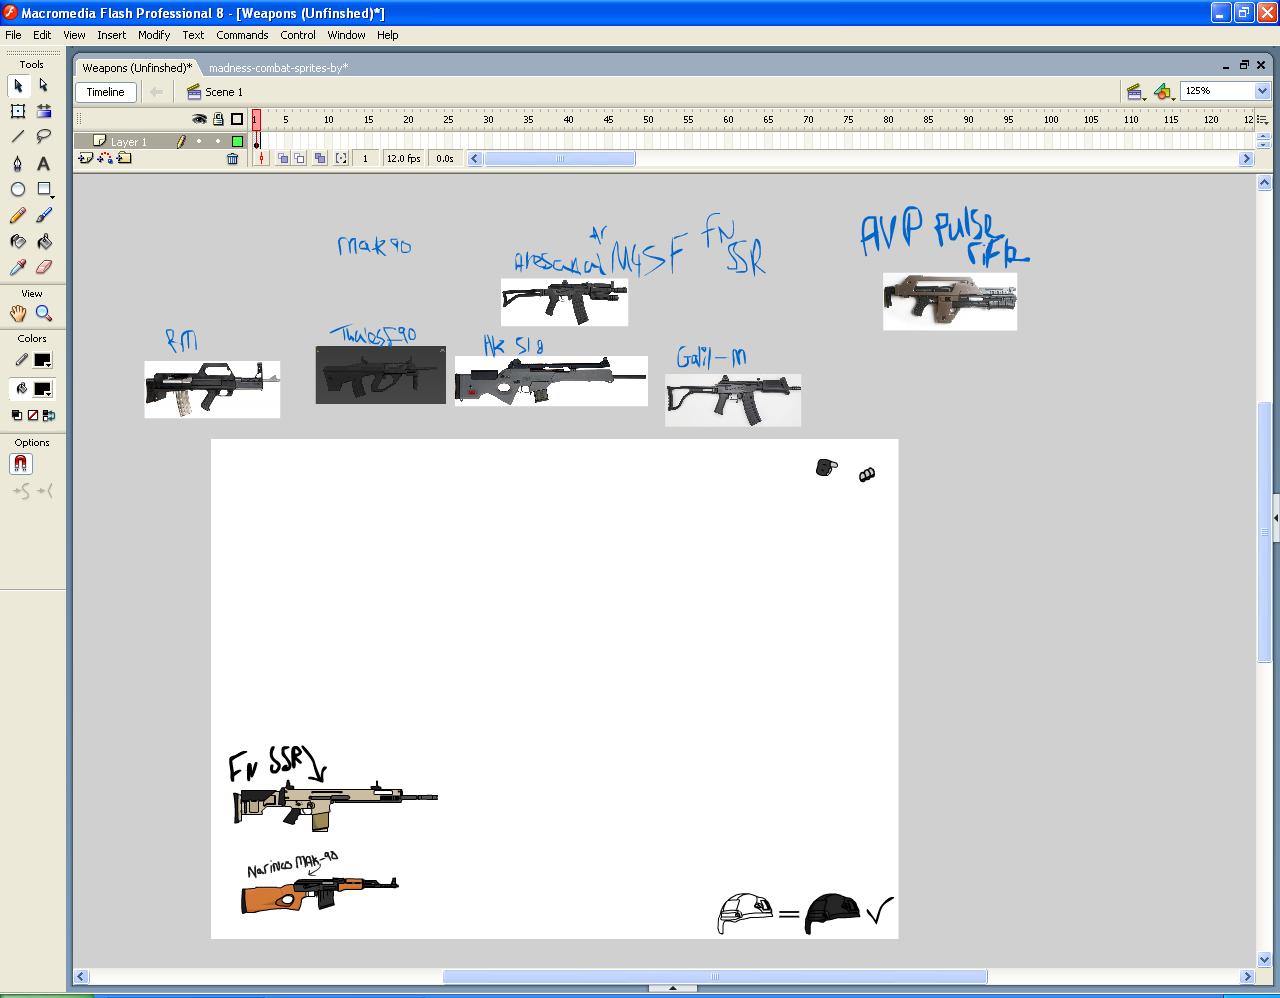Lock Layer 1 using lock column dot
The width and height of the screenshot is (1280, 998).
point(218,142)
